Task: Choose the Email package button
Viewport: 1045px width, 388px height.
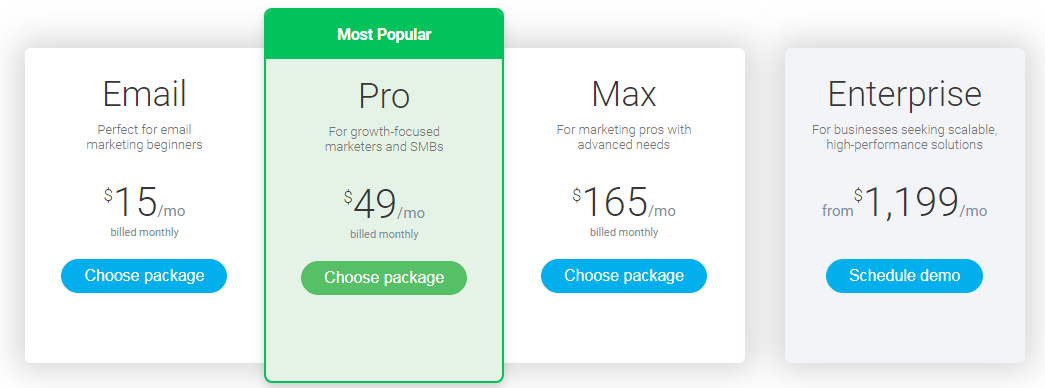Action: [x=144, y=276]
